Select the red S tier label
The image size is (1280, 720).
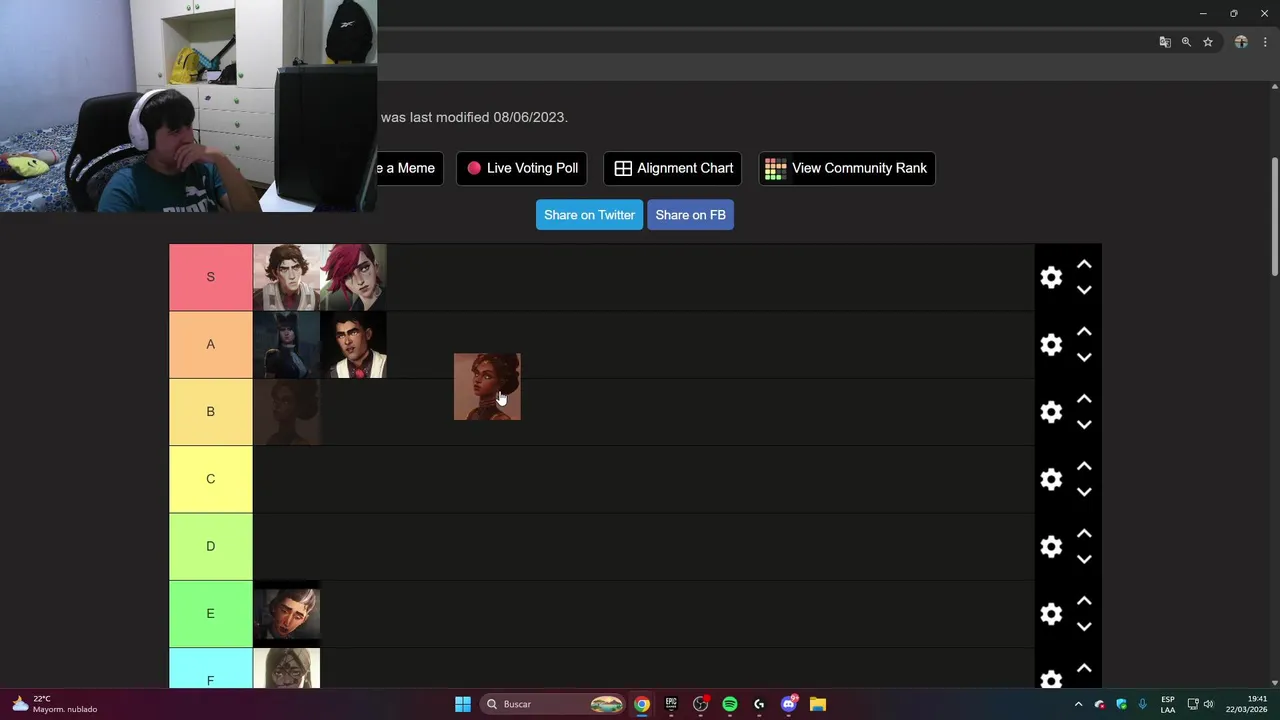(x=210, y=277)
